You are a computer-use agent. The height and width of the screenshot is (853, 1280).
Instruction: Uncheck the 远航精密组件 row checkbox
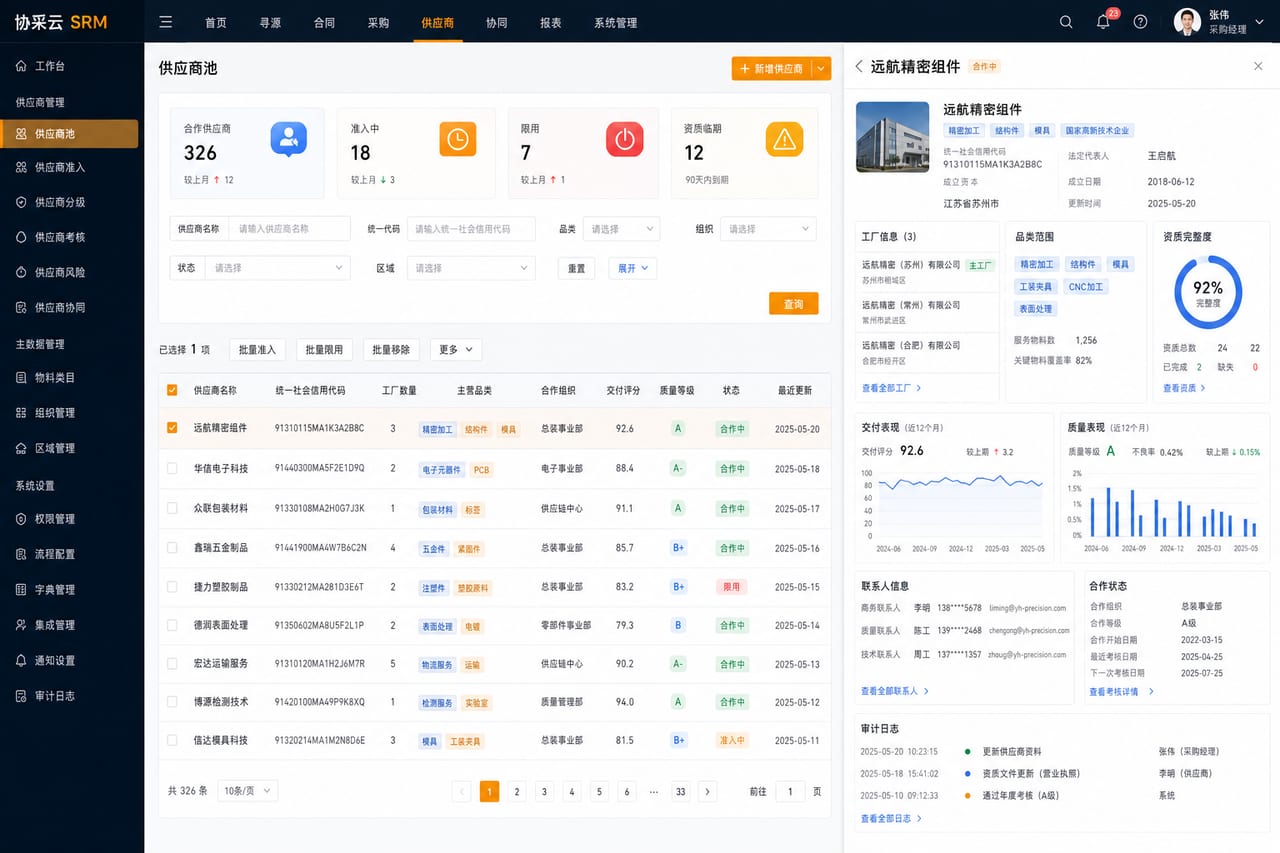172,428
